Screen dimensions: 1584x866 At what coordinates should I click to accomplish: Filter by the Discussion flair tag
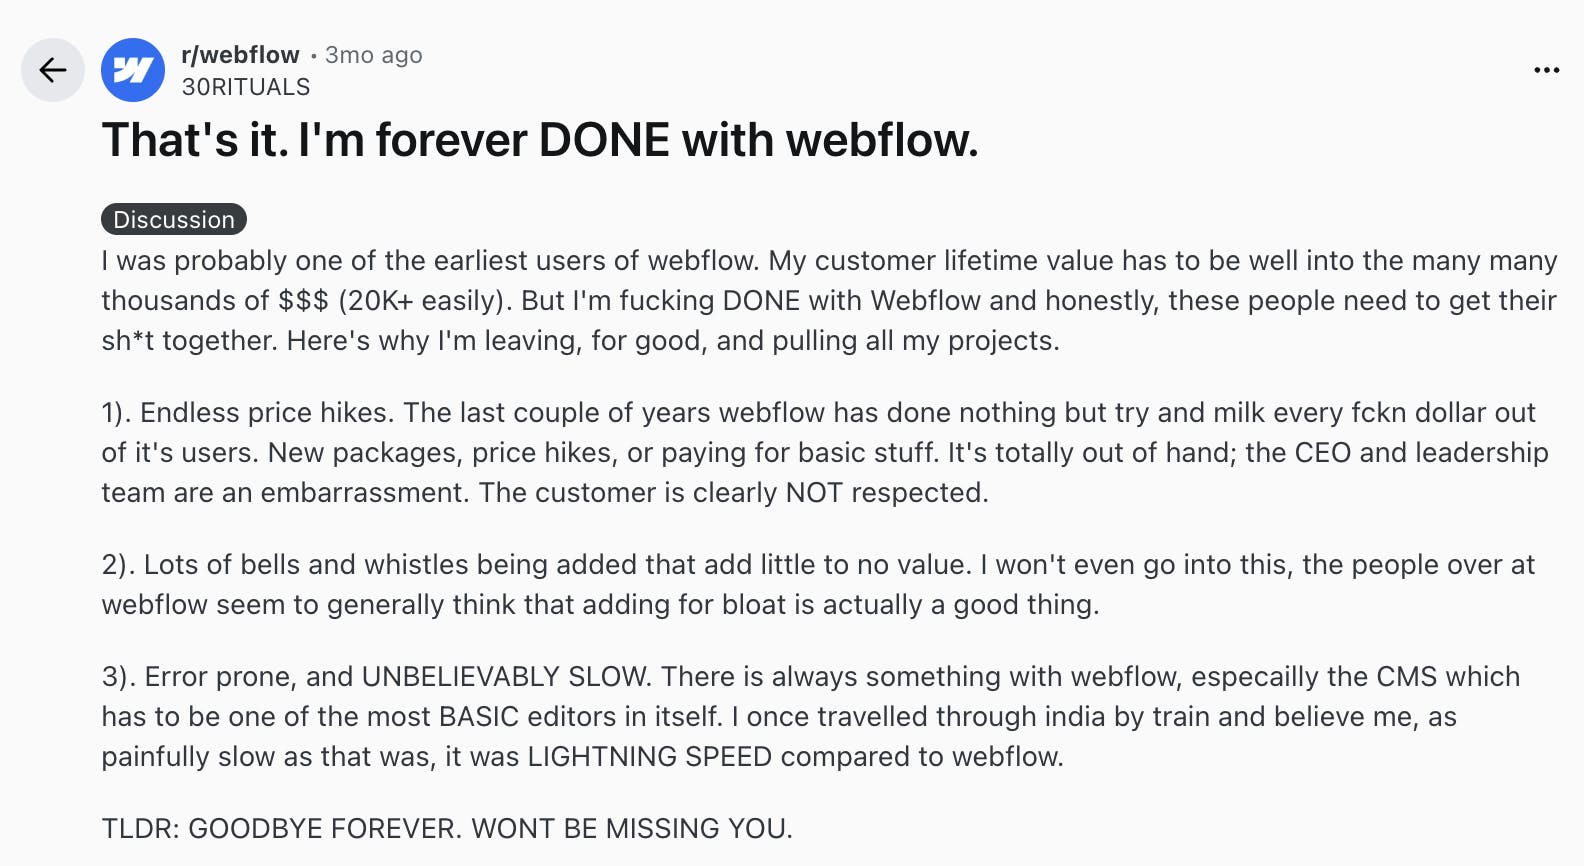point(174,219)
